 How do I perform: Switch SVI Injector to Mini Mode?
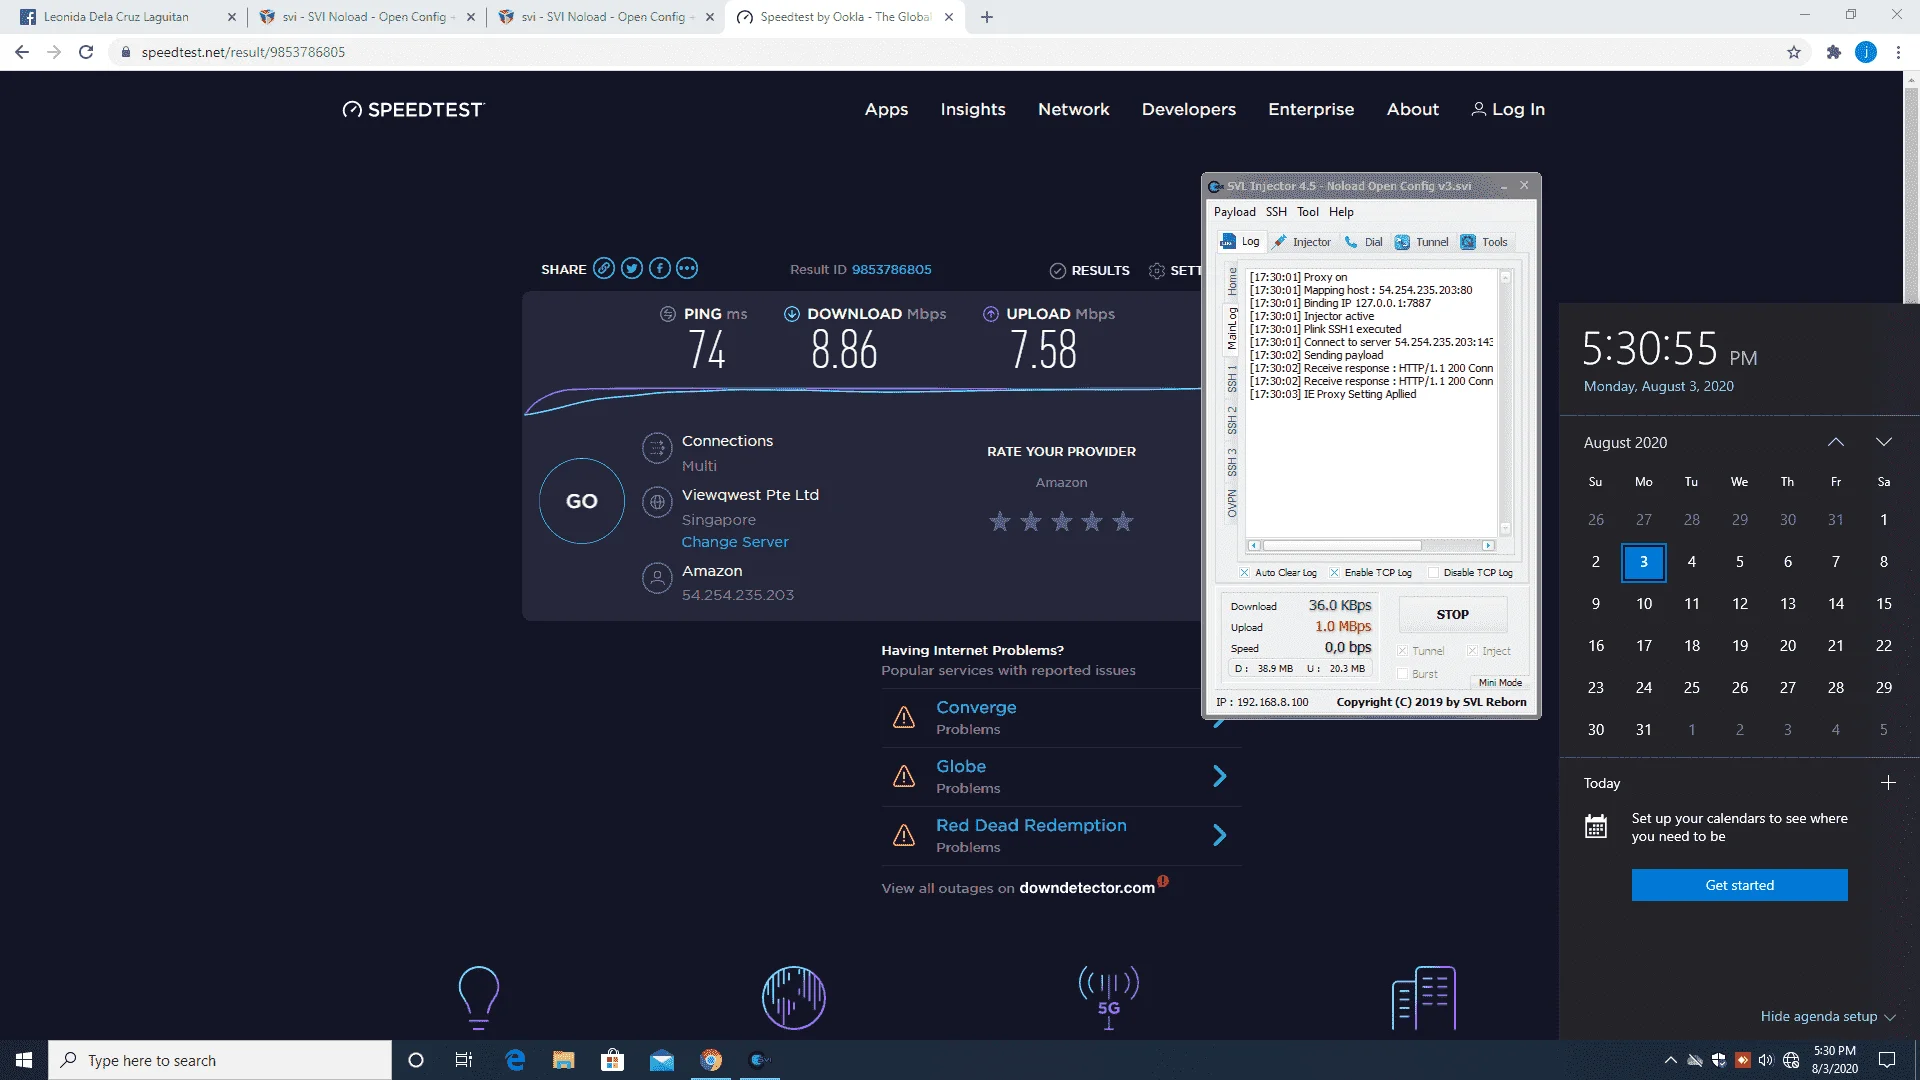(1500, 683)
